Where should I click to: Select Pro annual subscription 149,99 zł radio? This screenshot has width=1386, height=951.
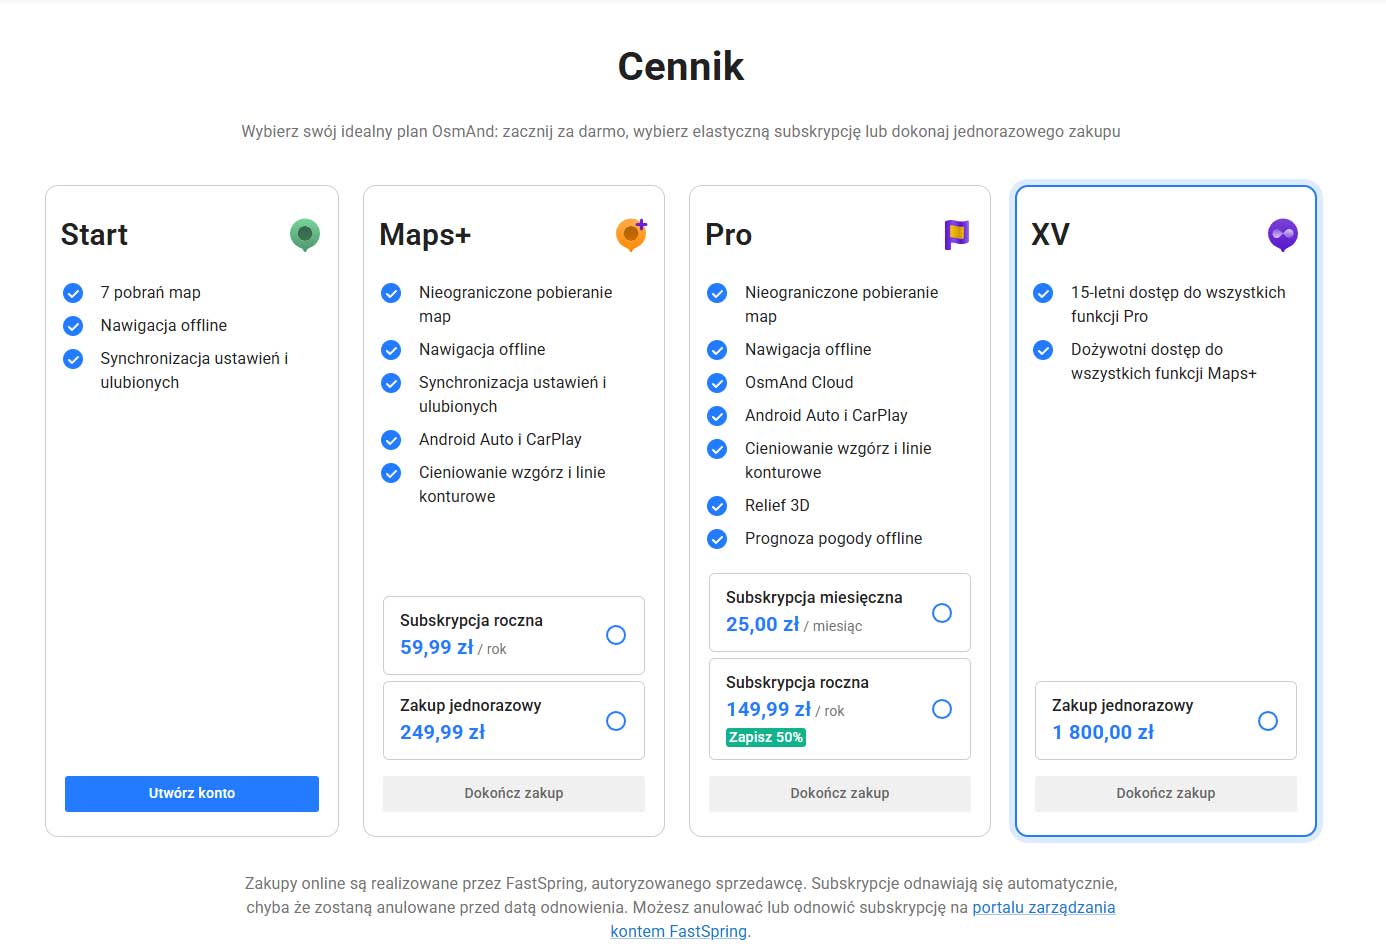(x=942, y=709)
